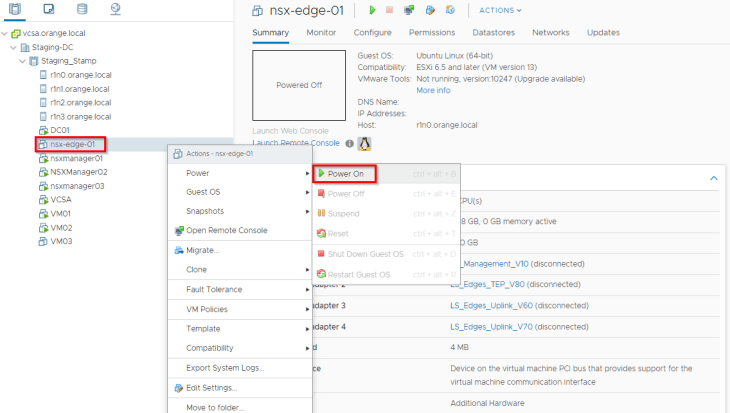Open the ACTIONS dropdown menu
This screenshot has width=730, height=413.
click(x=500, y=11)
